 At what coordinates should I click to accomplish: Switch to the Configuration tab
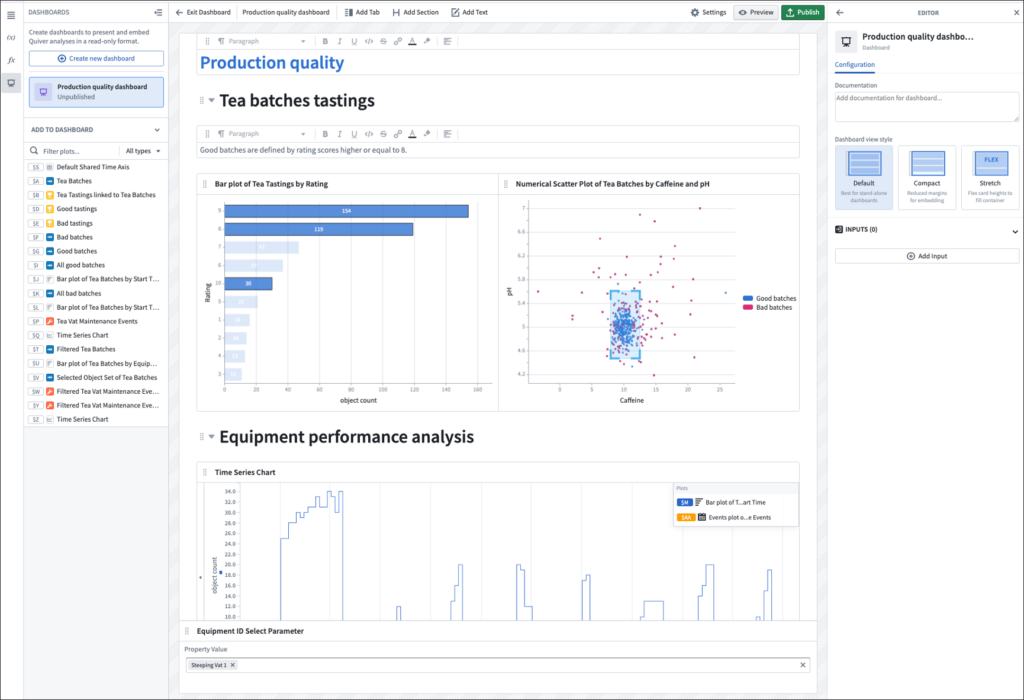tap(855, 65)
